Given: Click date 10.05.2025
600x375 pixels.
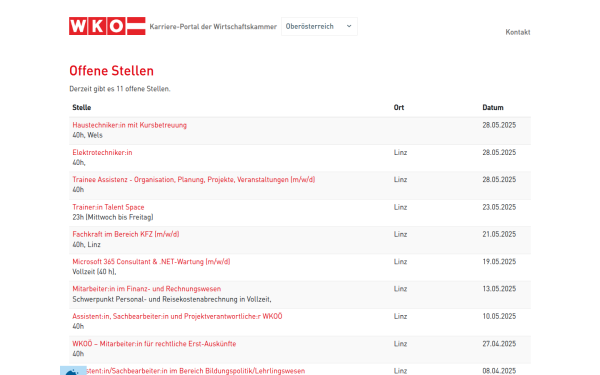Looking at the screenshot, I should tap(499, 316).
